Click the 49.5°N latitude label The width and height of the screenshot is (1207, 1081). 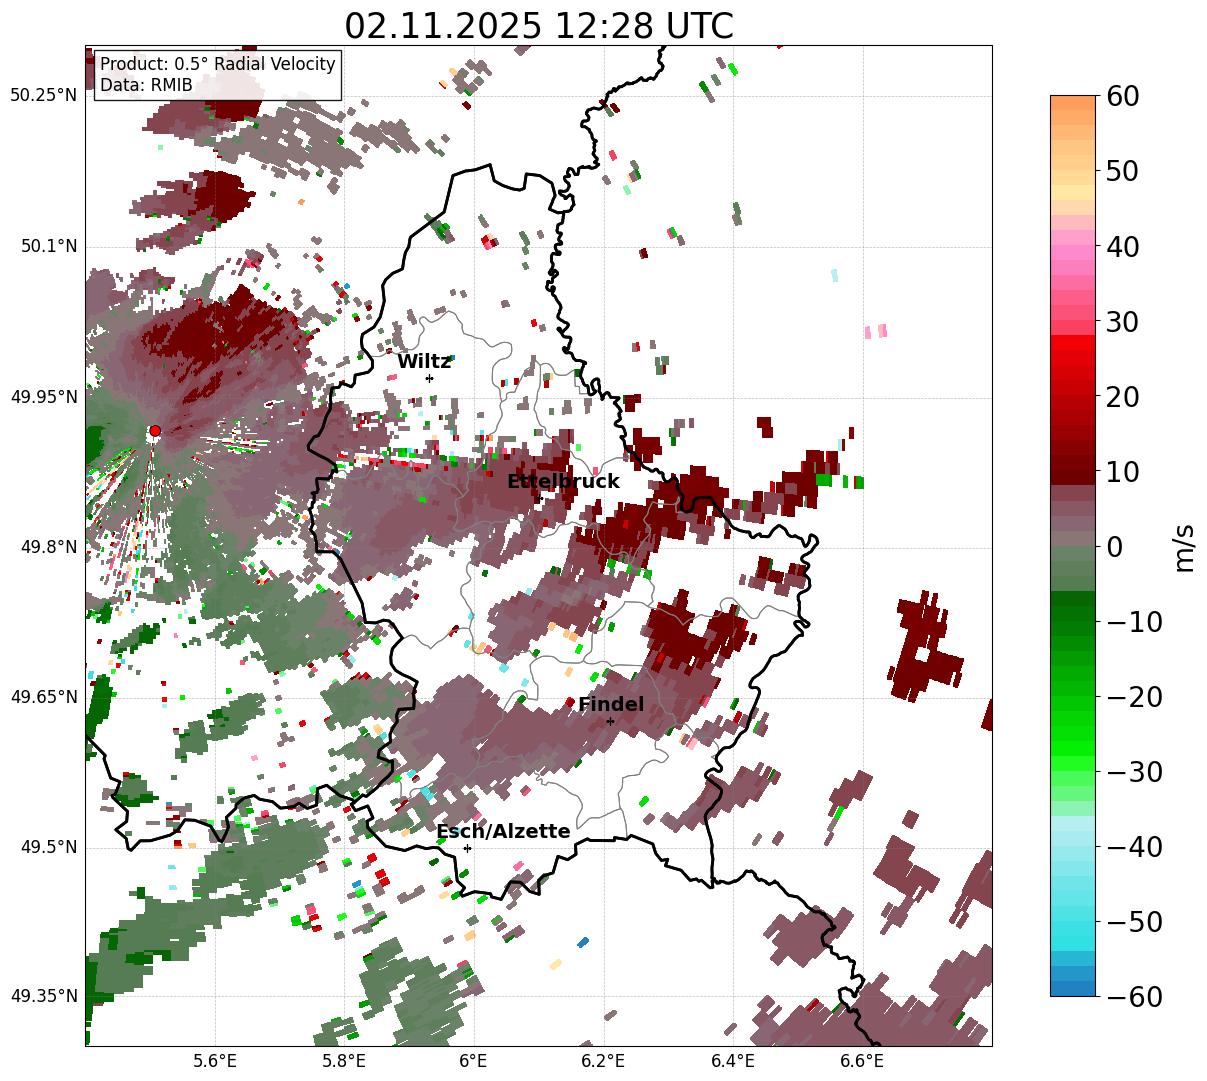[x=48, y=847]
